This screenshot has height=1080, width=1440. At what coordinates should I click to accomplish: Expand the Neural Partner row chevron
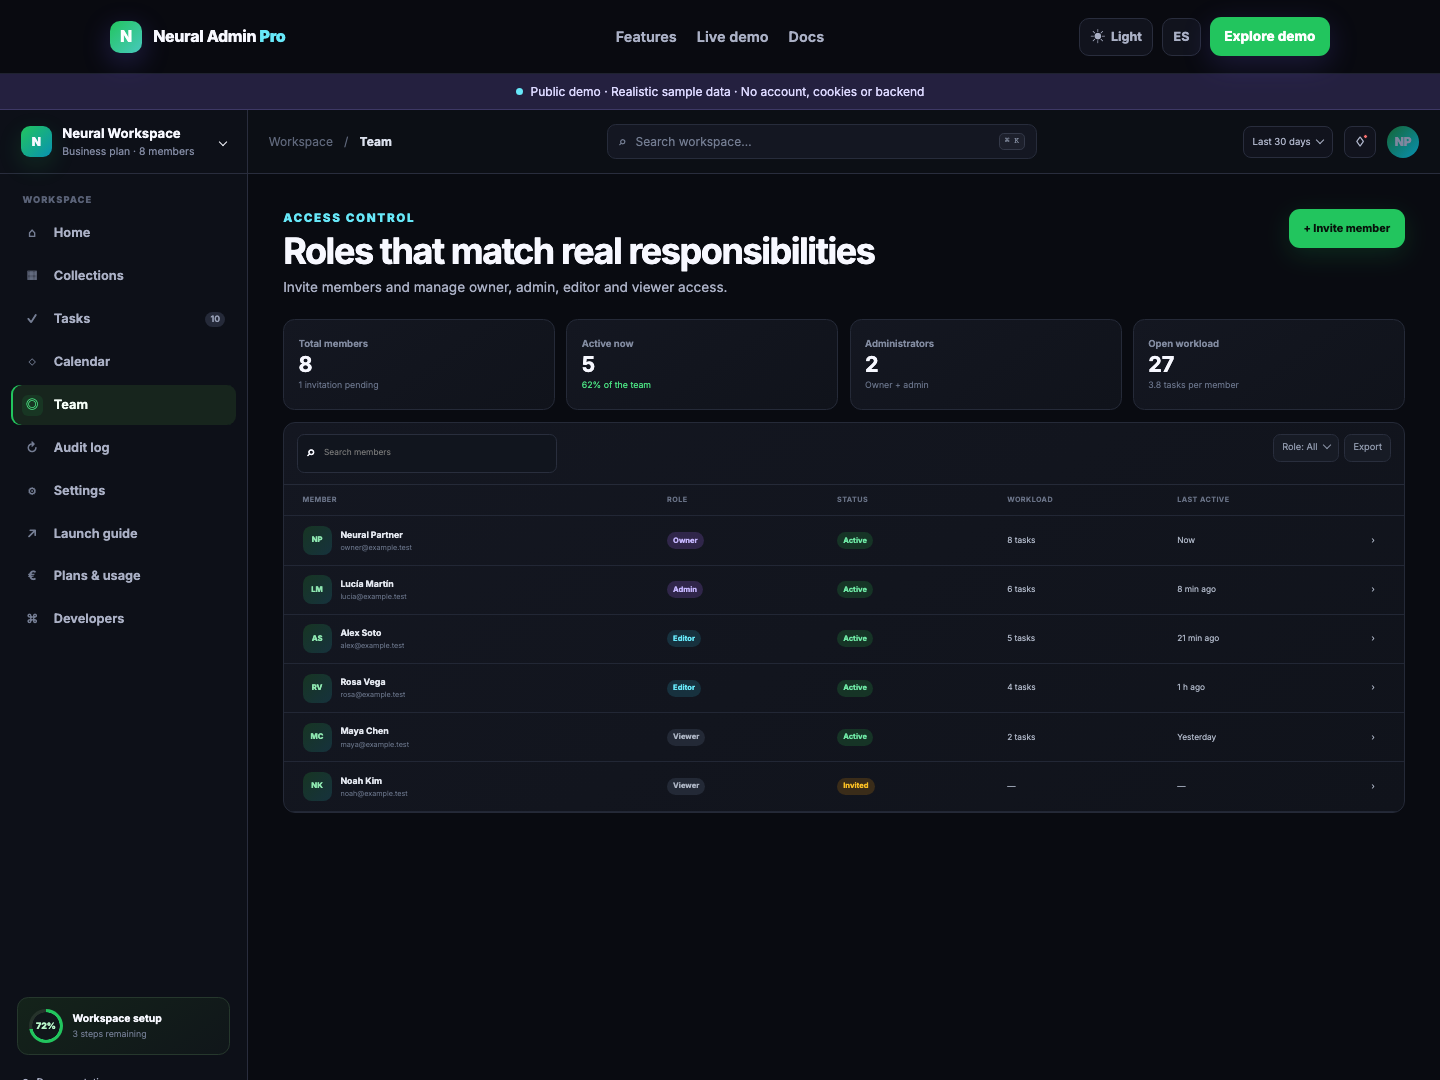1373,541
